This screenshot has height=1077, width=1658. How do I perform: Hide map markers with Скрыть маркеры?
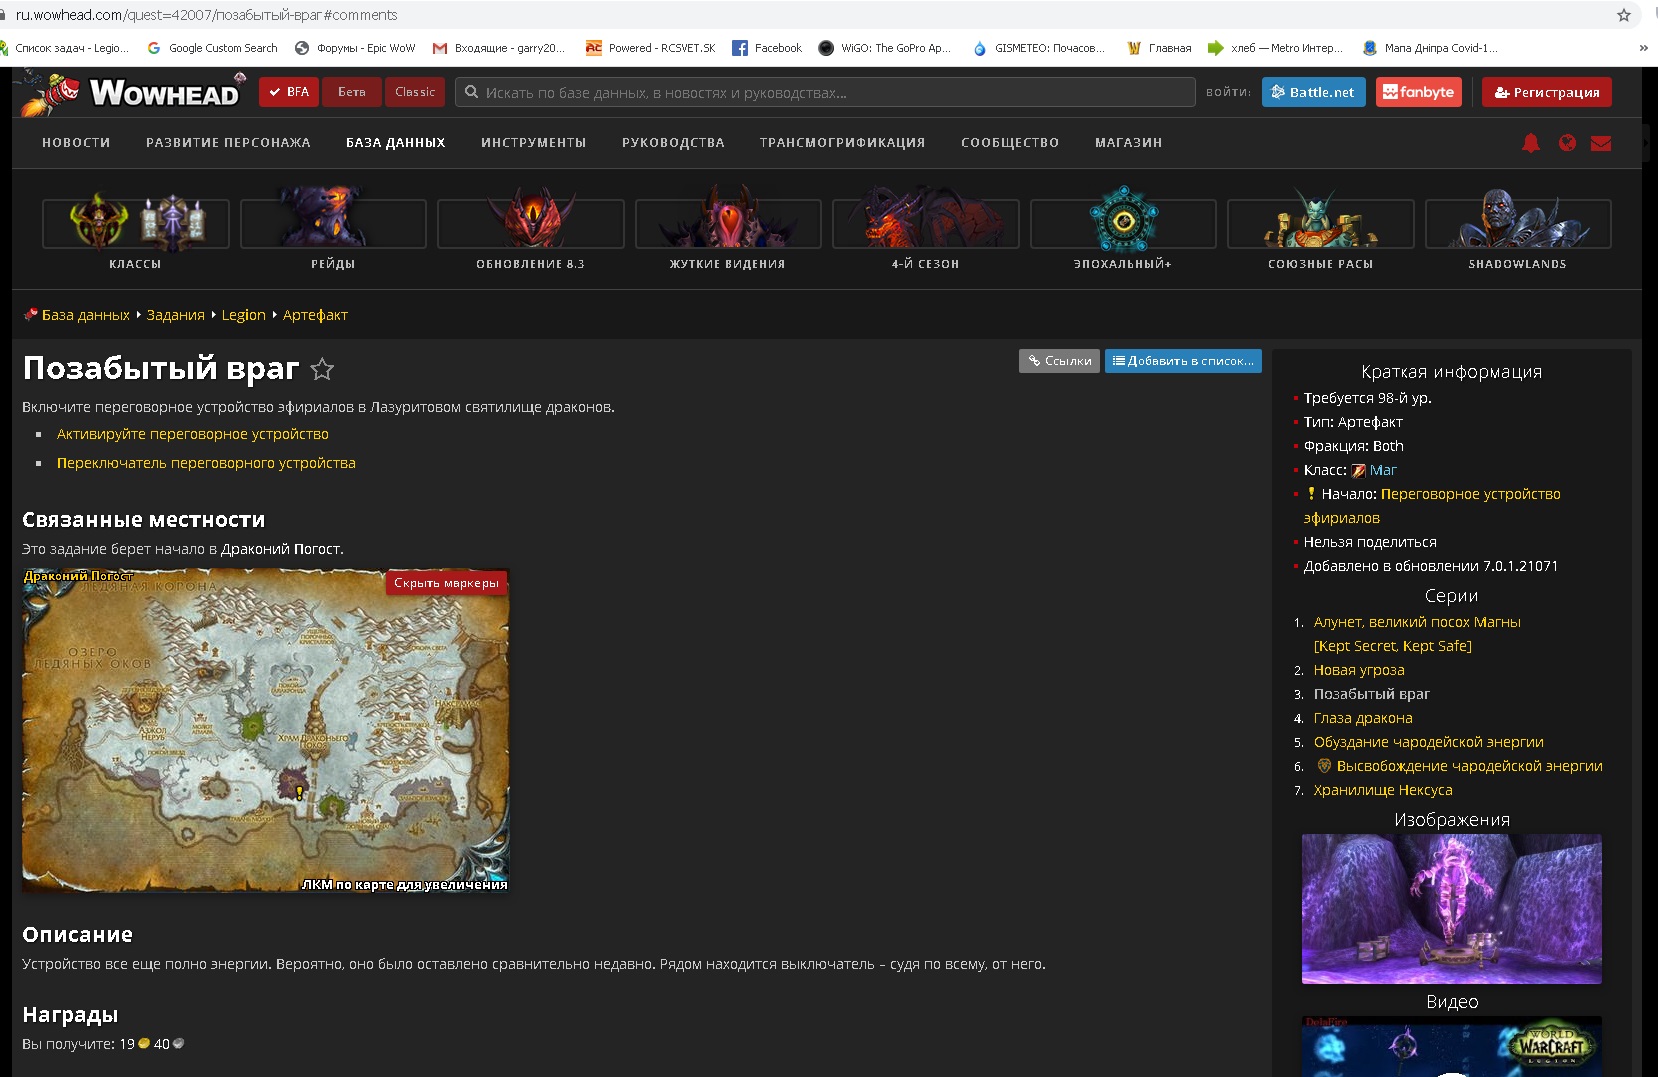pos(446,583)
